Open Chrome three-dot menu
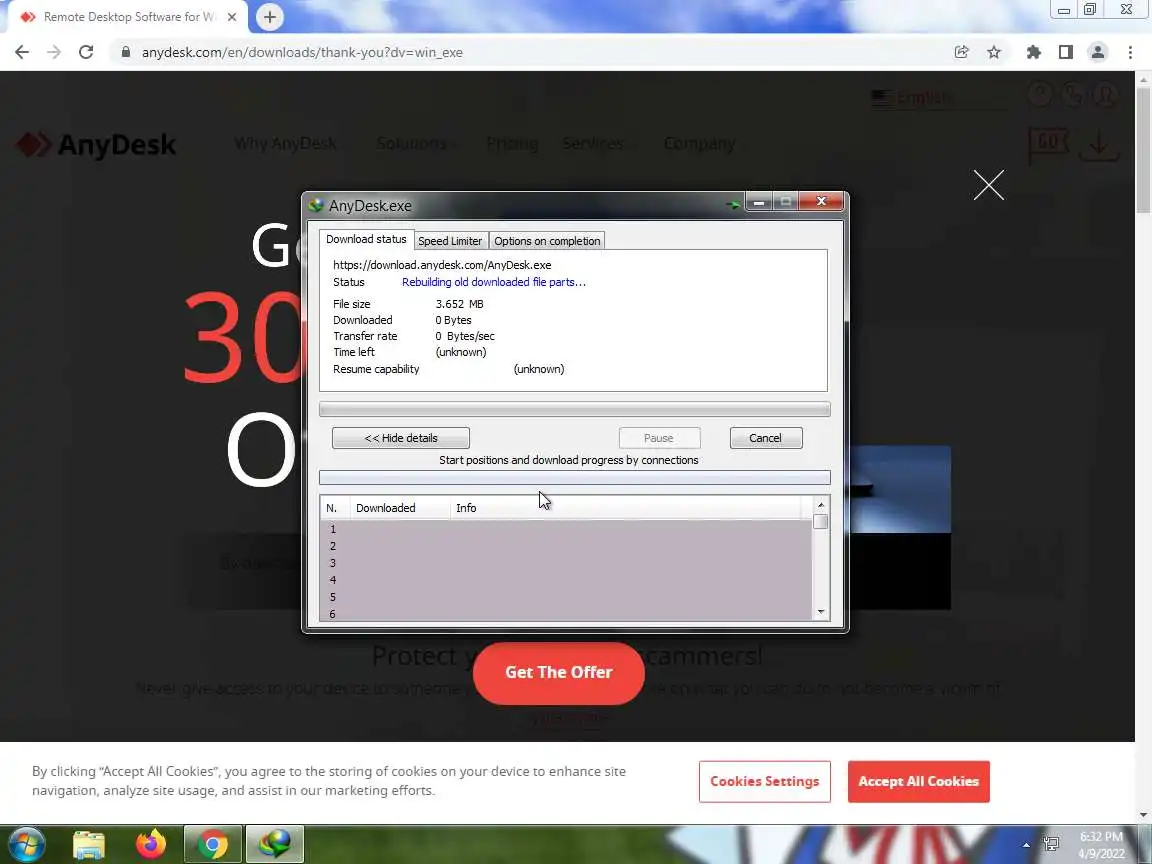The width and height of the screenshot is (1152, 864). (x=1130, y=52)
